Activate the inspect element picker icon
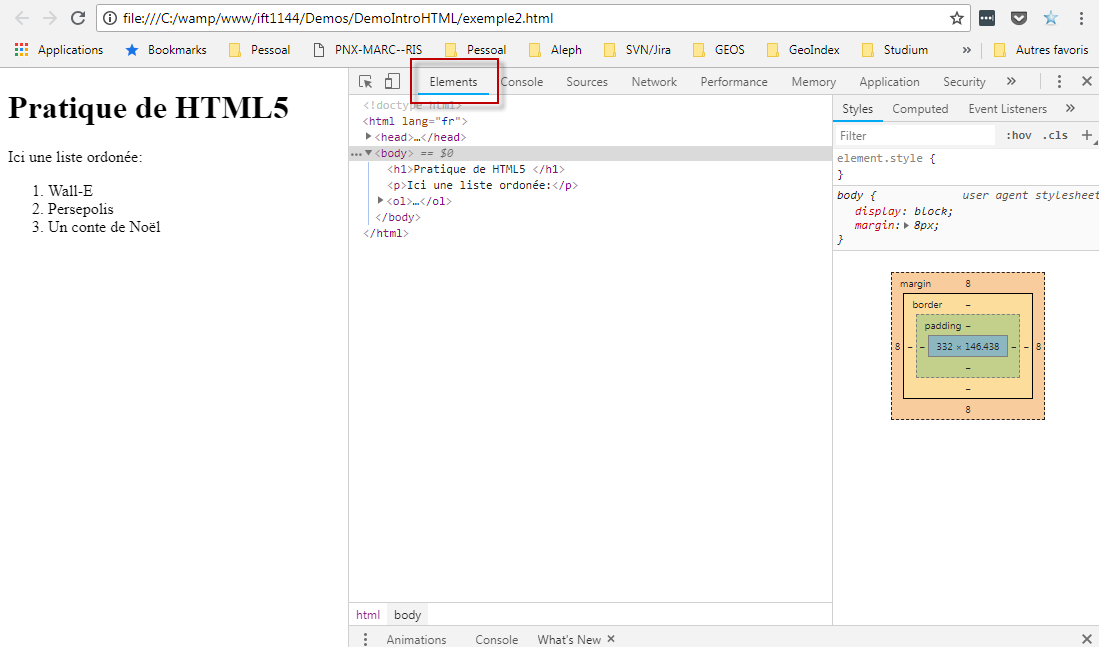The height and width of the screenshot is (647, 1099). (365, 81)
